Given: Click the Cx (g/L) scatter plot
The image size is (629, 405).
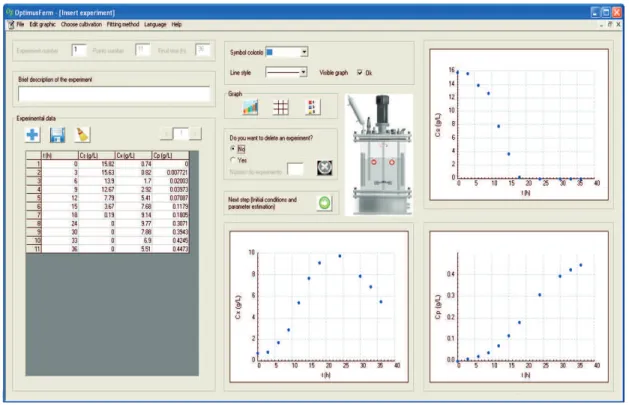Looking at the screenshot, I should 319,307.
